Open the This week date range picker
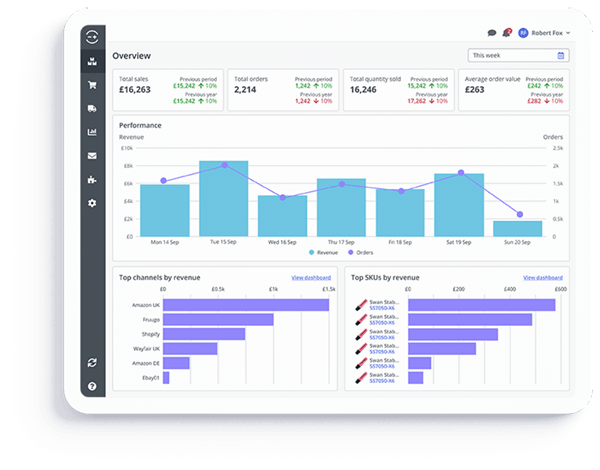 pyautogui.click(x=518, y=55)
